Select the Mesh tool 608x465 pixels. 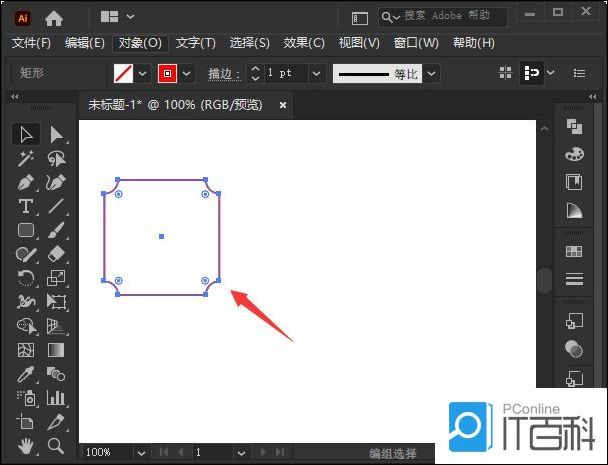pyautogui.click(x=26, y=350)
